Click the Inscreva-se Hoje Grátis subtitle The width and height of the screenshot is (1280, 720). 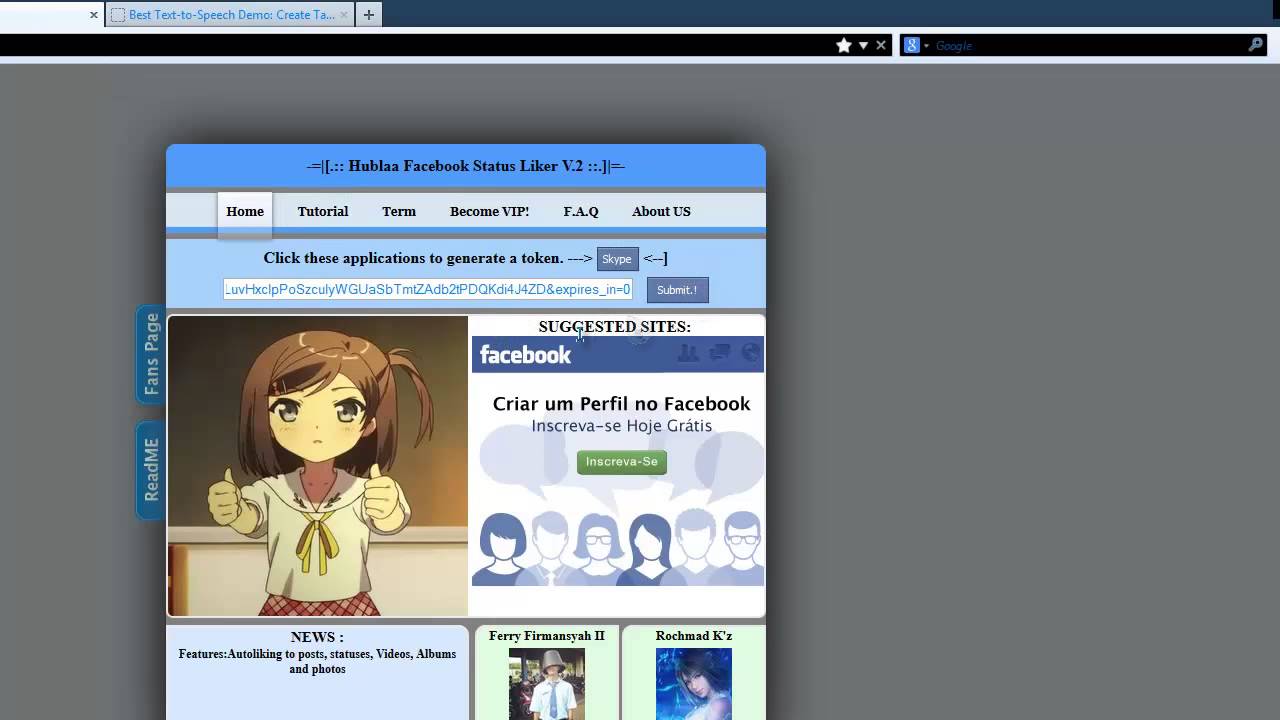[622, 426]
